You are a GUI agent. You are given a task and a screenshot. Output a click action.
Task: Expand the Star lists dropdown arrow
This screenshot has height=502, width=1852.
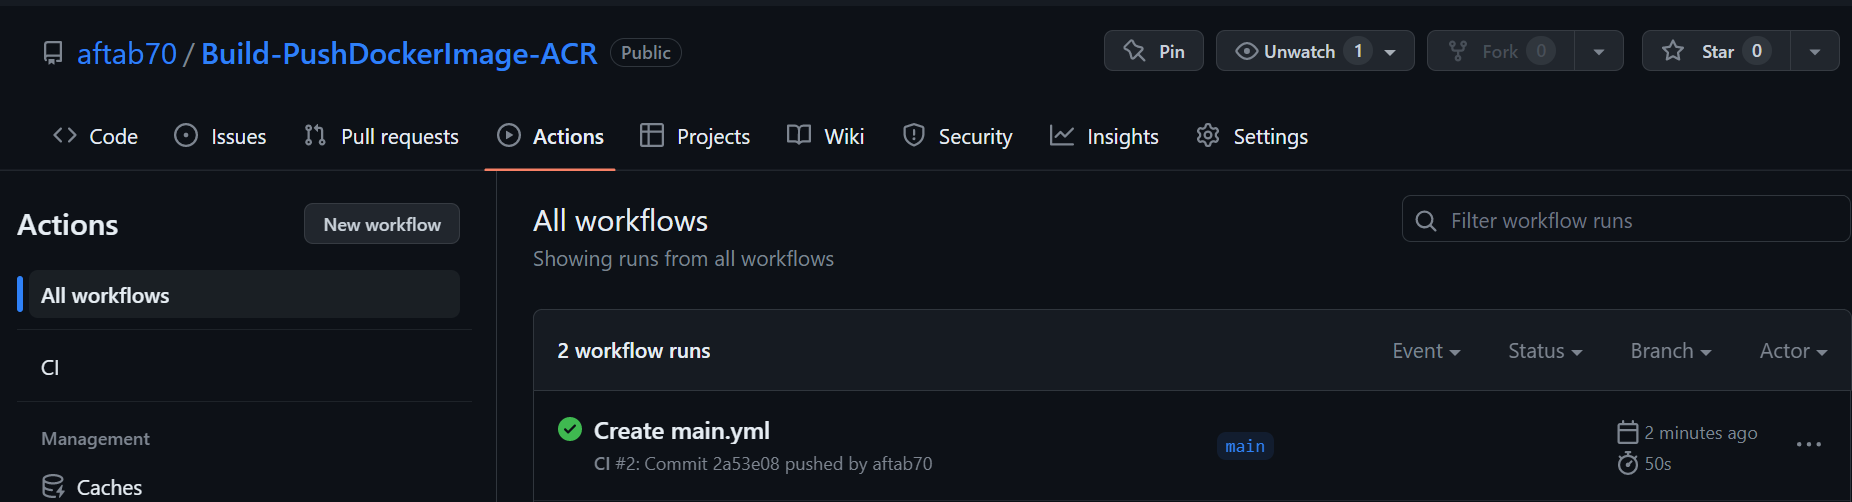(1815, 51)
